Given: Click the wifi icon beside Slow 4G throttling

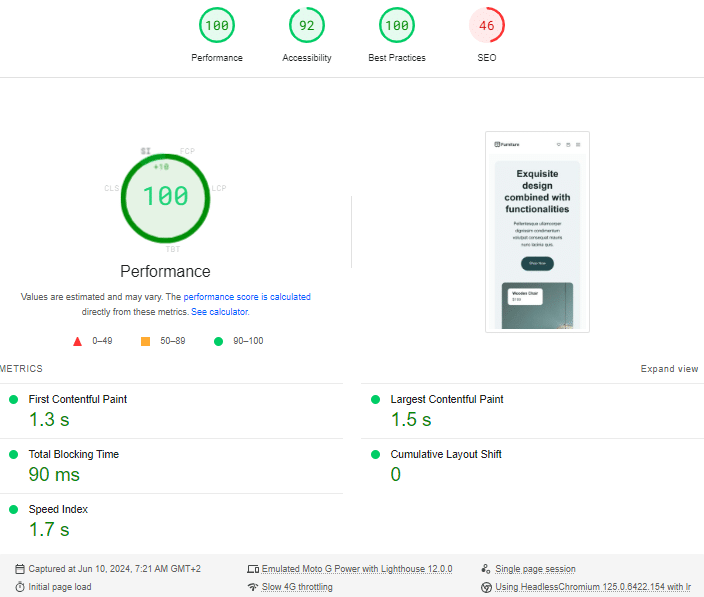Looking at the screenshot, I should pyautogui.click(x=253, y=587).
